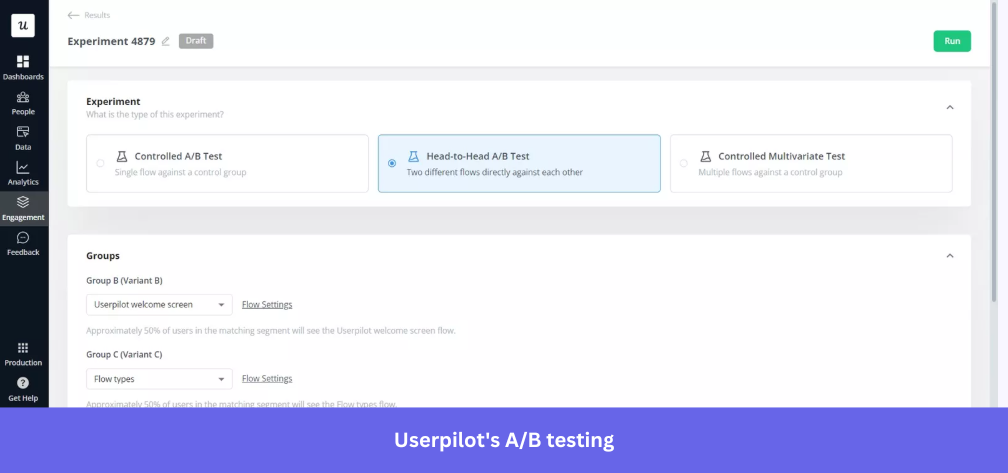The image size is (1008, 473).
Task: Select the Head-to-Head A/B Test radio button
Action: pos(392,163)
